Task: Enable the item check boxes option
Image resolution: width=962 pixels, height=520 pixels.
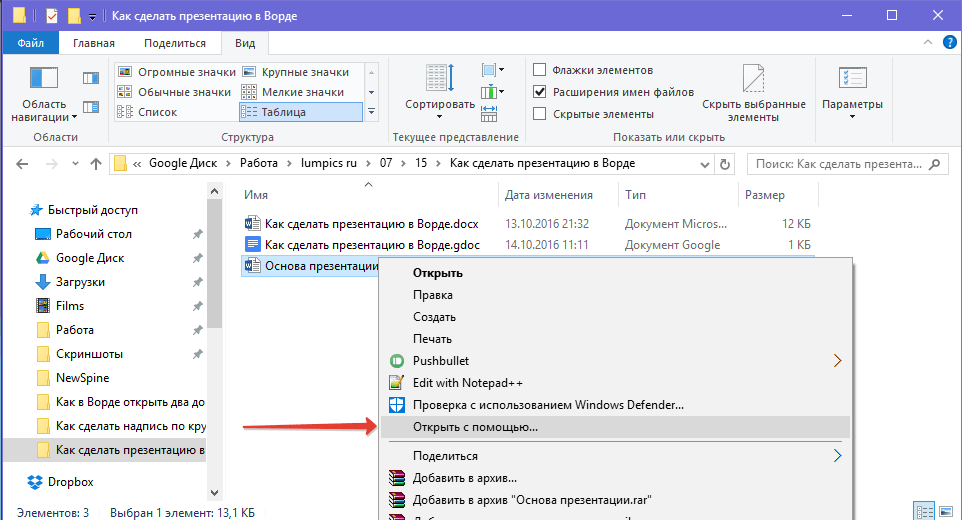Action: 540,70
